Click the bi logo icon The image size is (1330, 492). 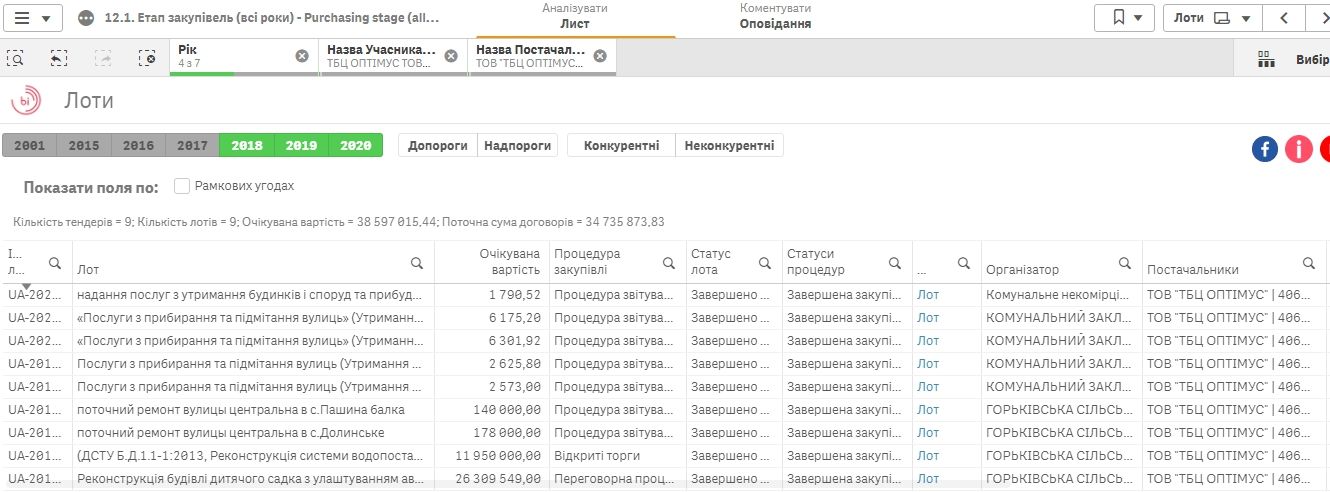[26, 100]
